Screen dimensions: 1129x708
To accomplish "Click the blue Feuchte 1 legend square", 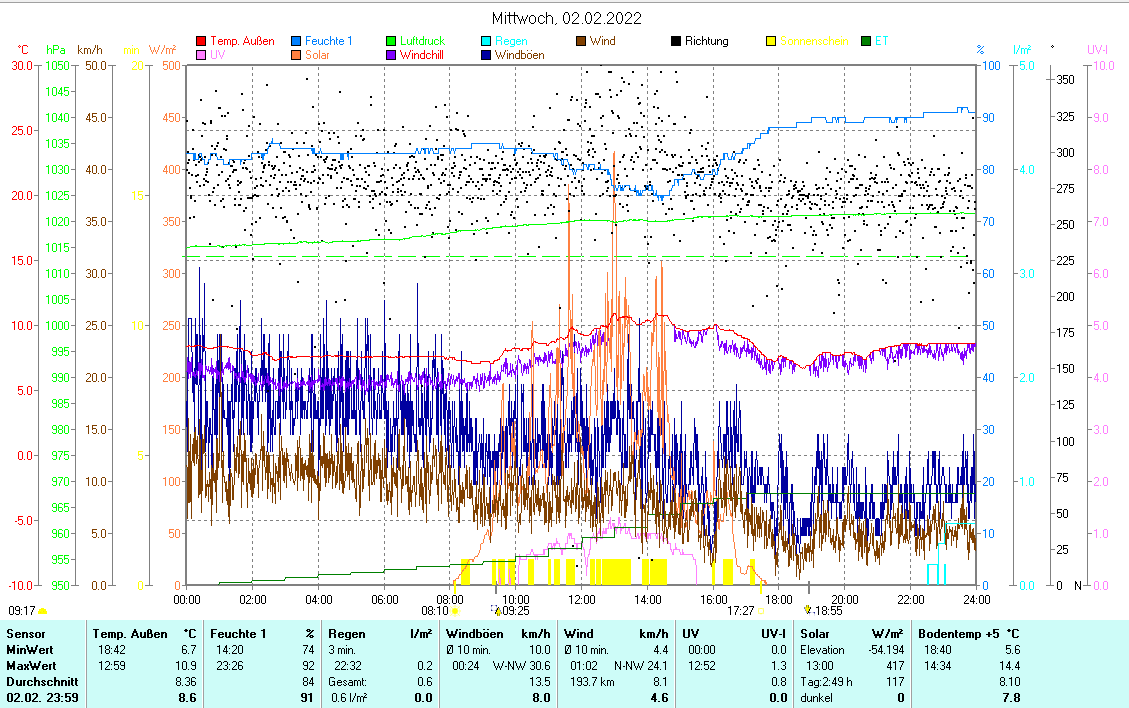I will point(296,42).
